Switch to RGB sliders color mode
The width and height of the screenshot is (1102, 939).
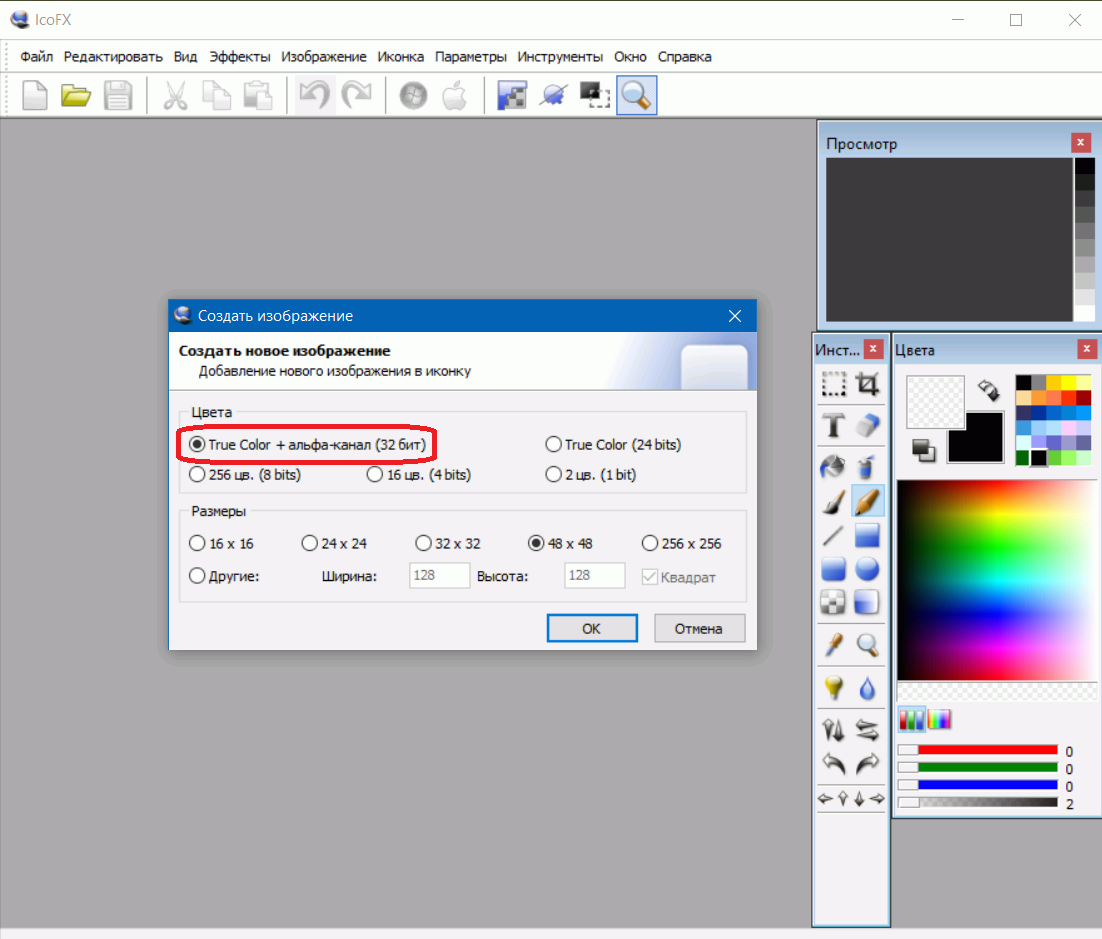pos(912,720)
